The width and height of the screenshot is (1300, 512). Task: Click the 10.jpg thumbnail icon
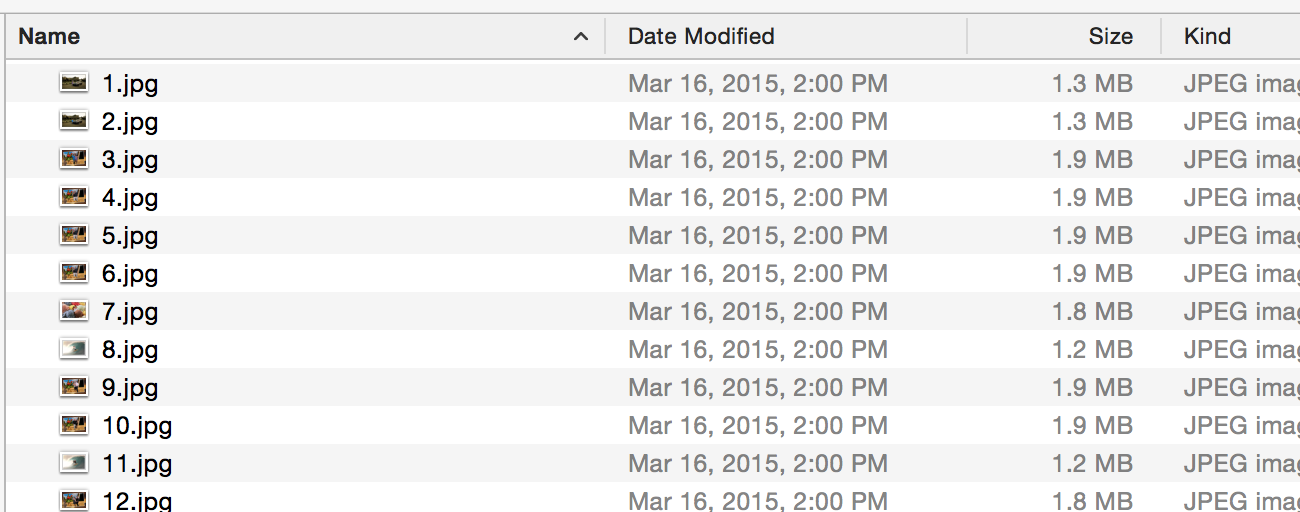click(73, 425)
